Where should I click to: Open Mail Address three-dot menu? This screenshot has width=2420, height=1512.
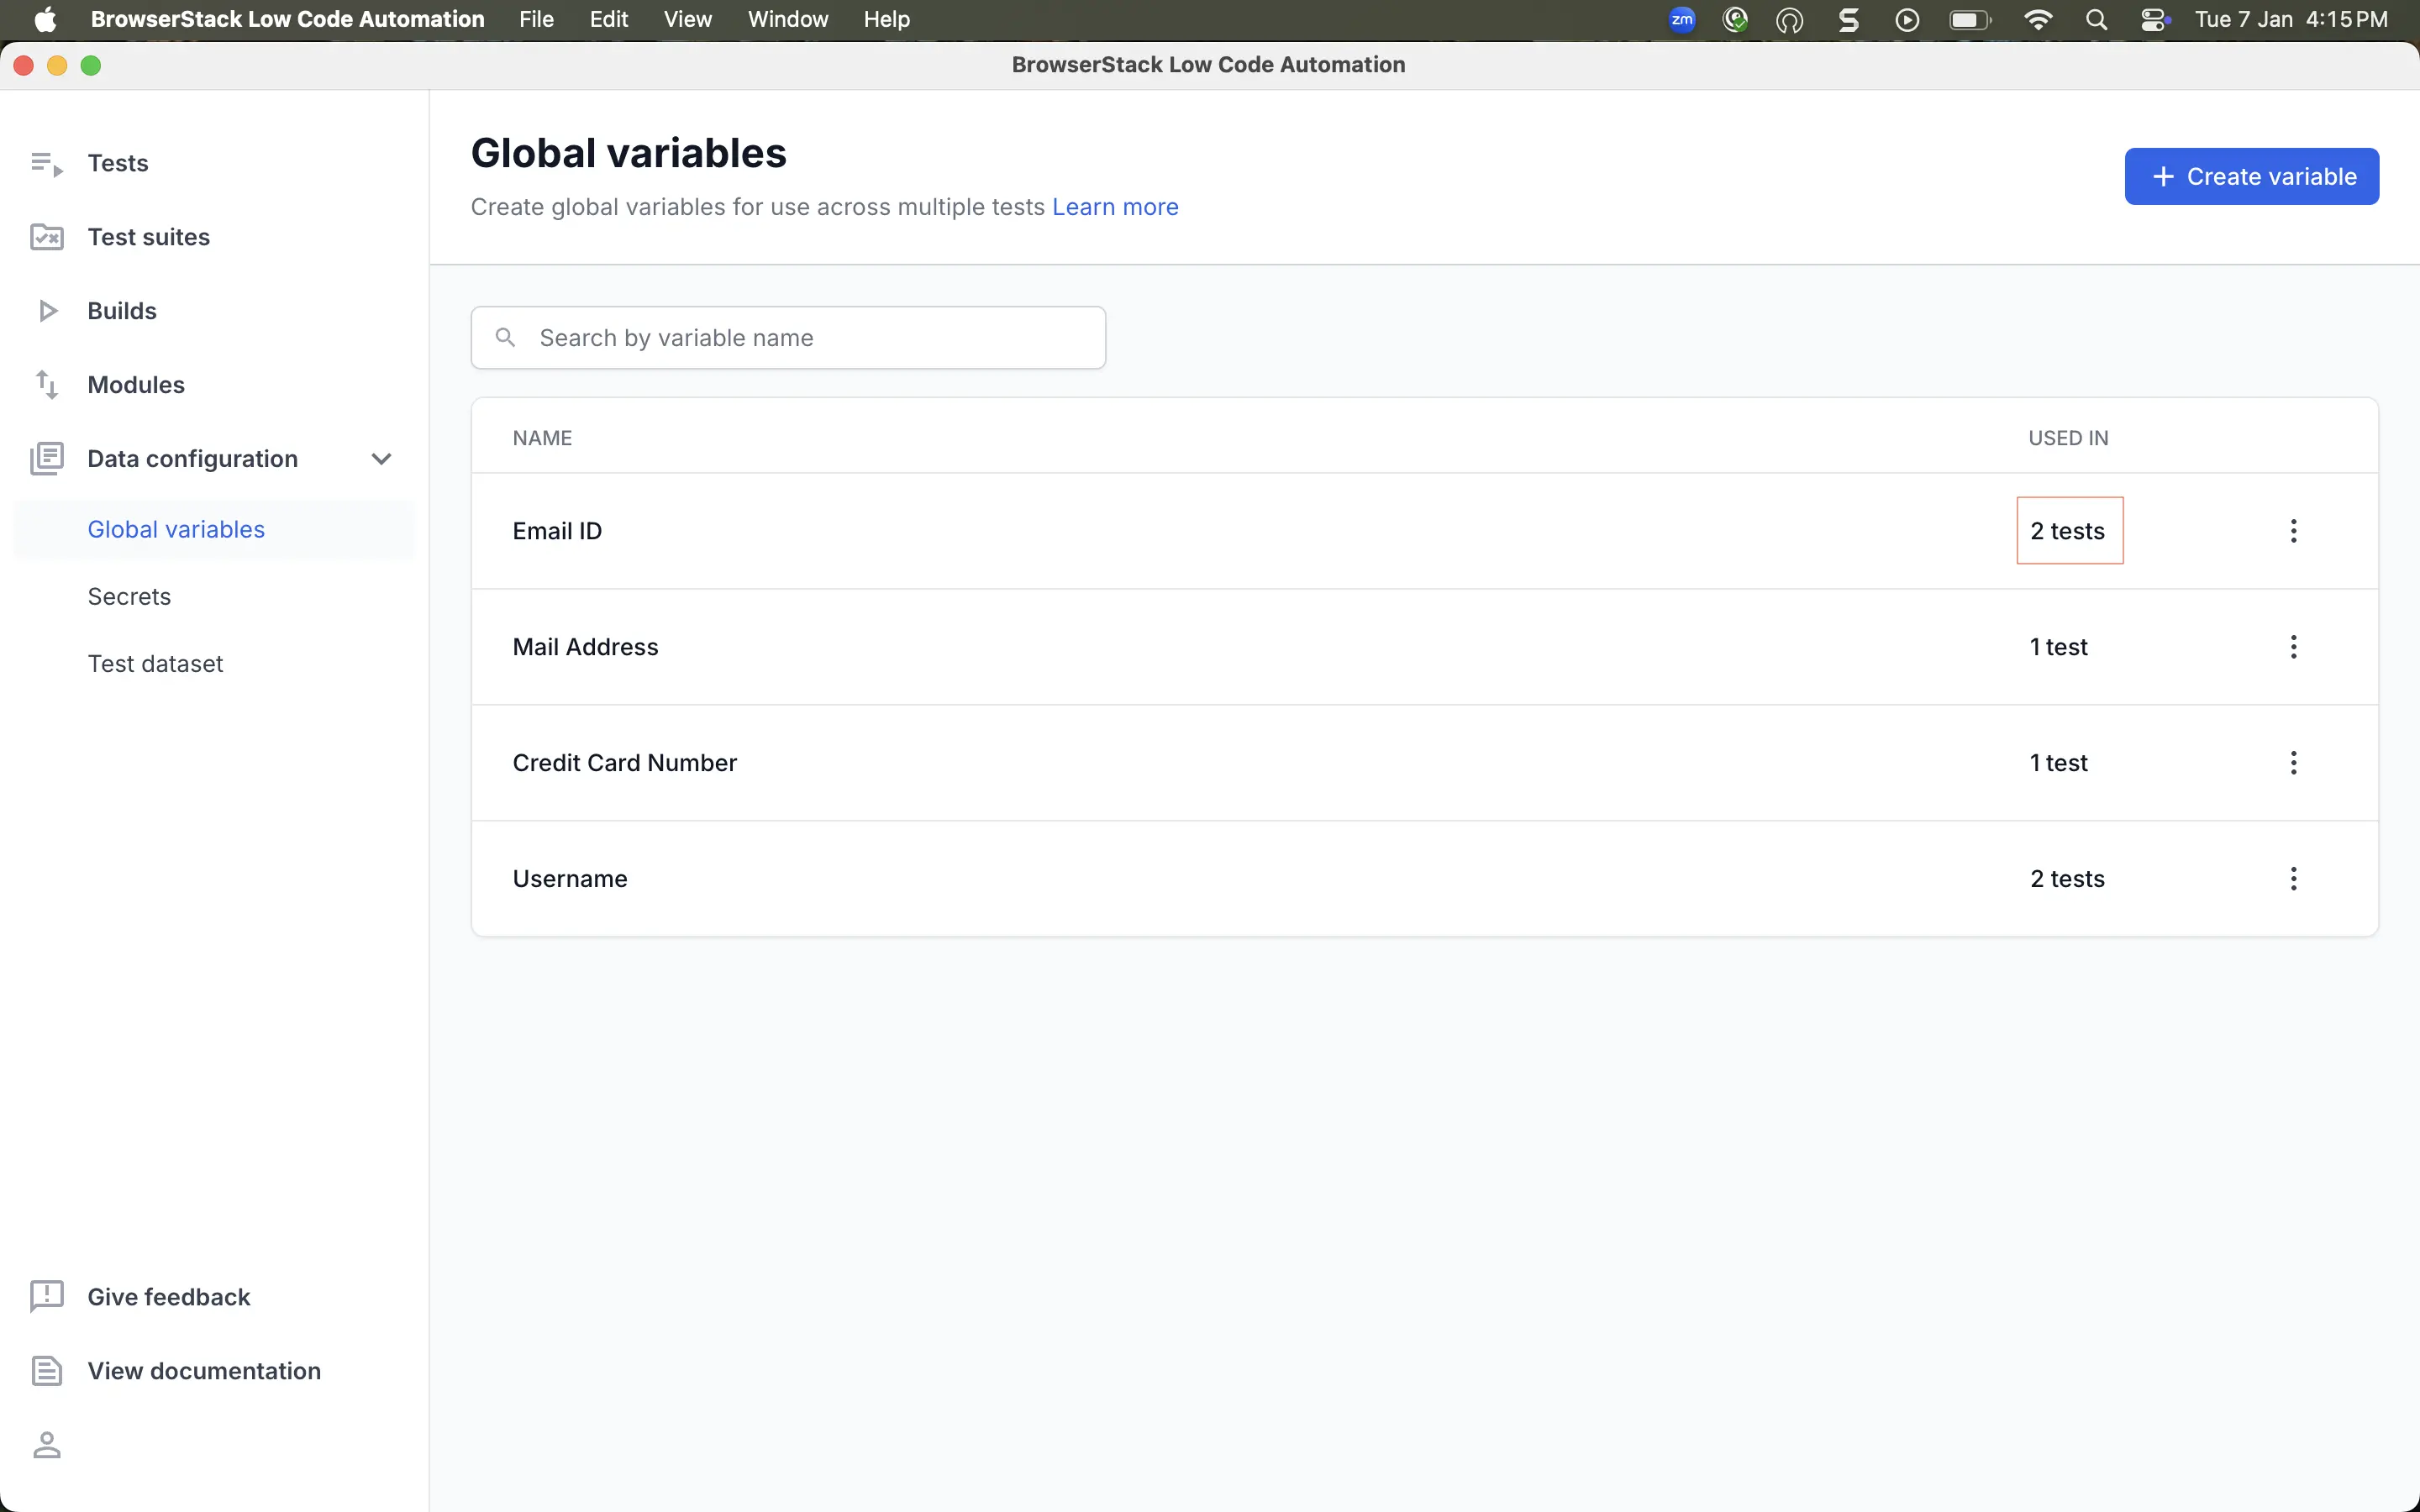coord(2293,647)
